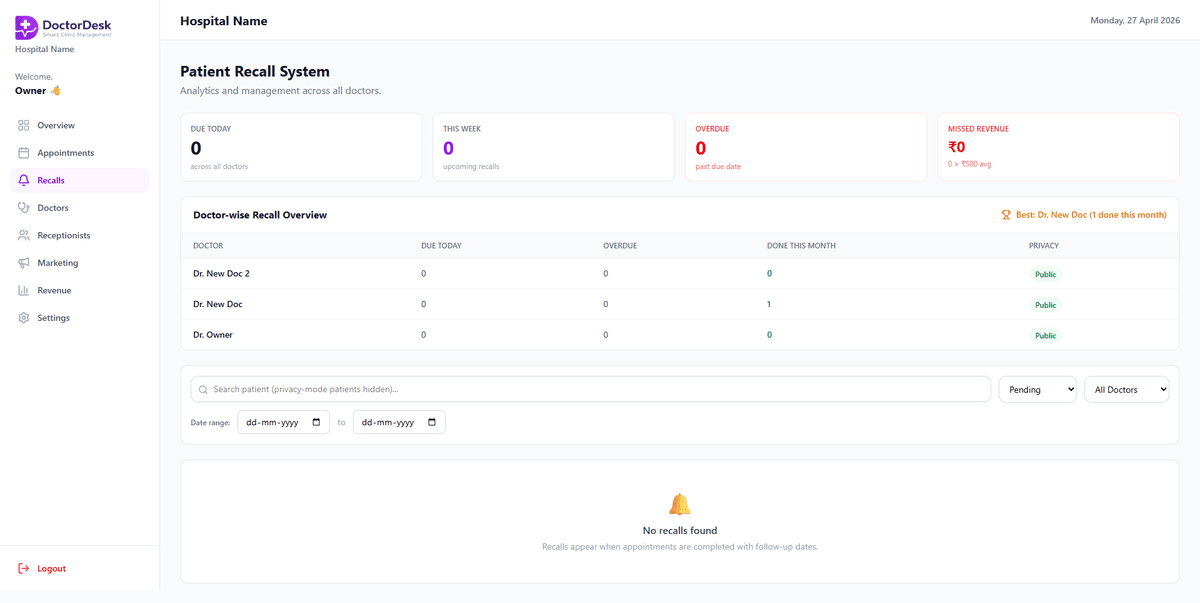Click the Settings gear icon
This screenshot has height=603, width=1200.
[x=24, y=318]
